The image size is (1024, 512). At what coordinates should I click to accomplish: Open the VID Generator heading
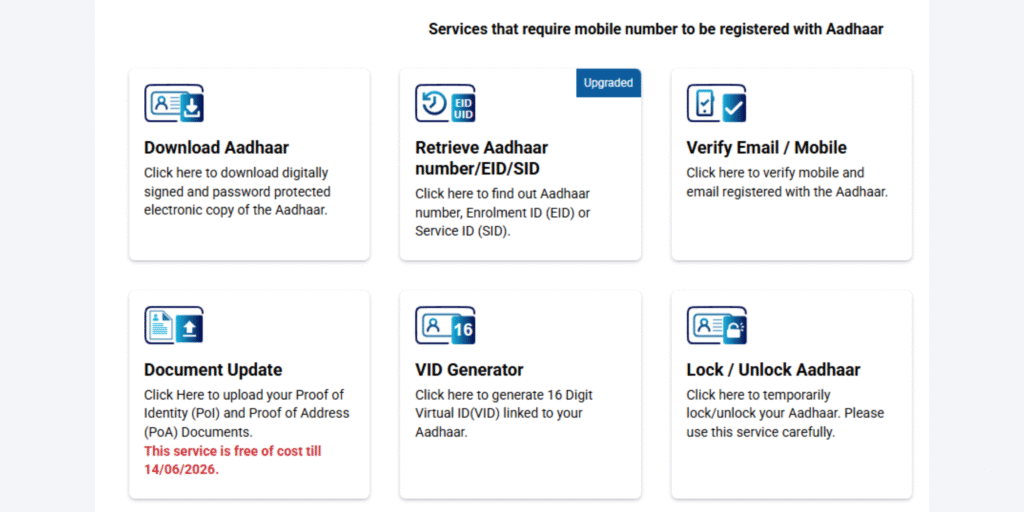click(x=469, y=370)
